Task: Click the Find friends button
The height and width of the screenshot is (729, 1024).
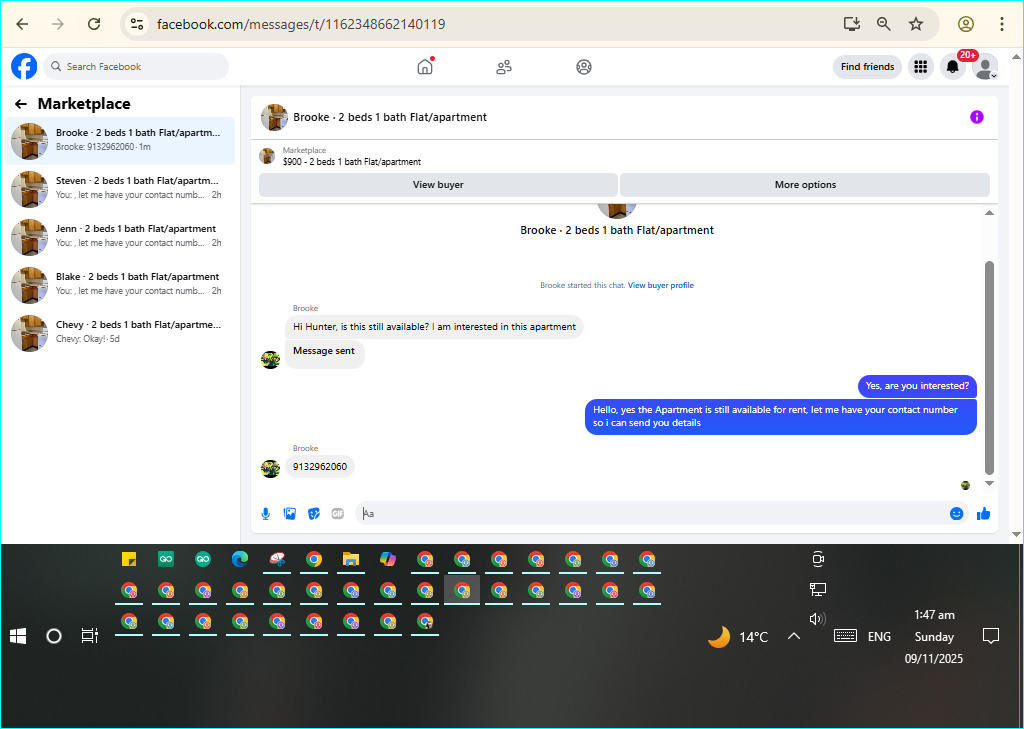Action: [x=867, y=67]
